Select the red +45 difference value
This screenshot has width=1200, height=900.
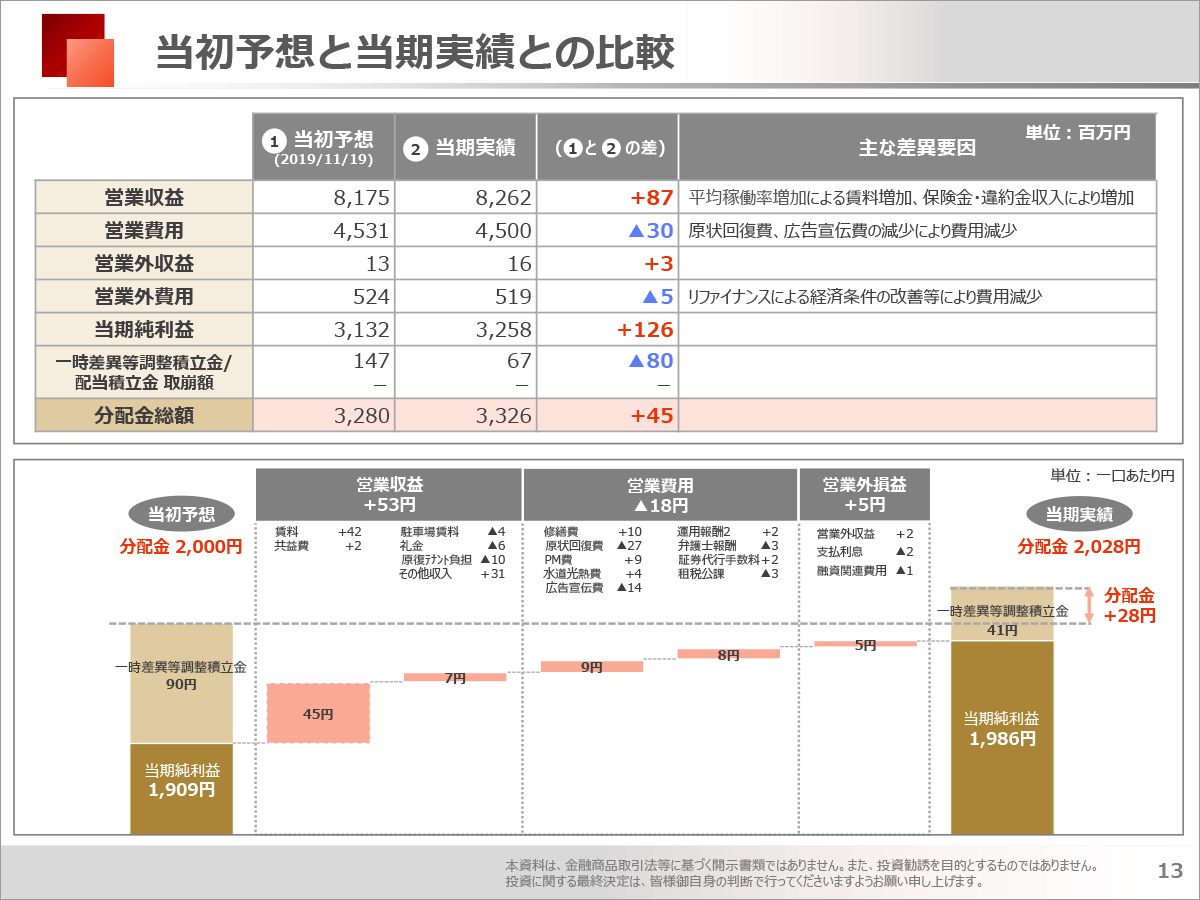click(x=652, y=415)
